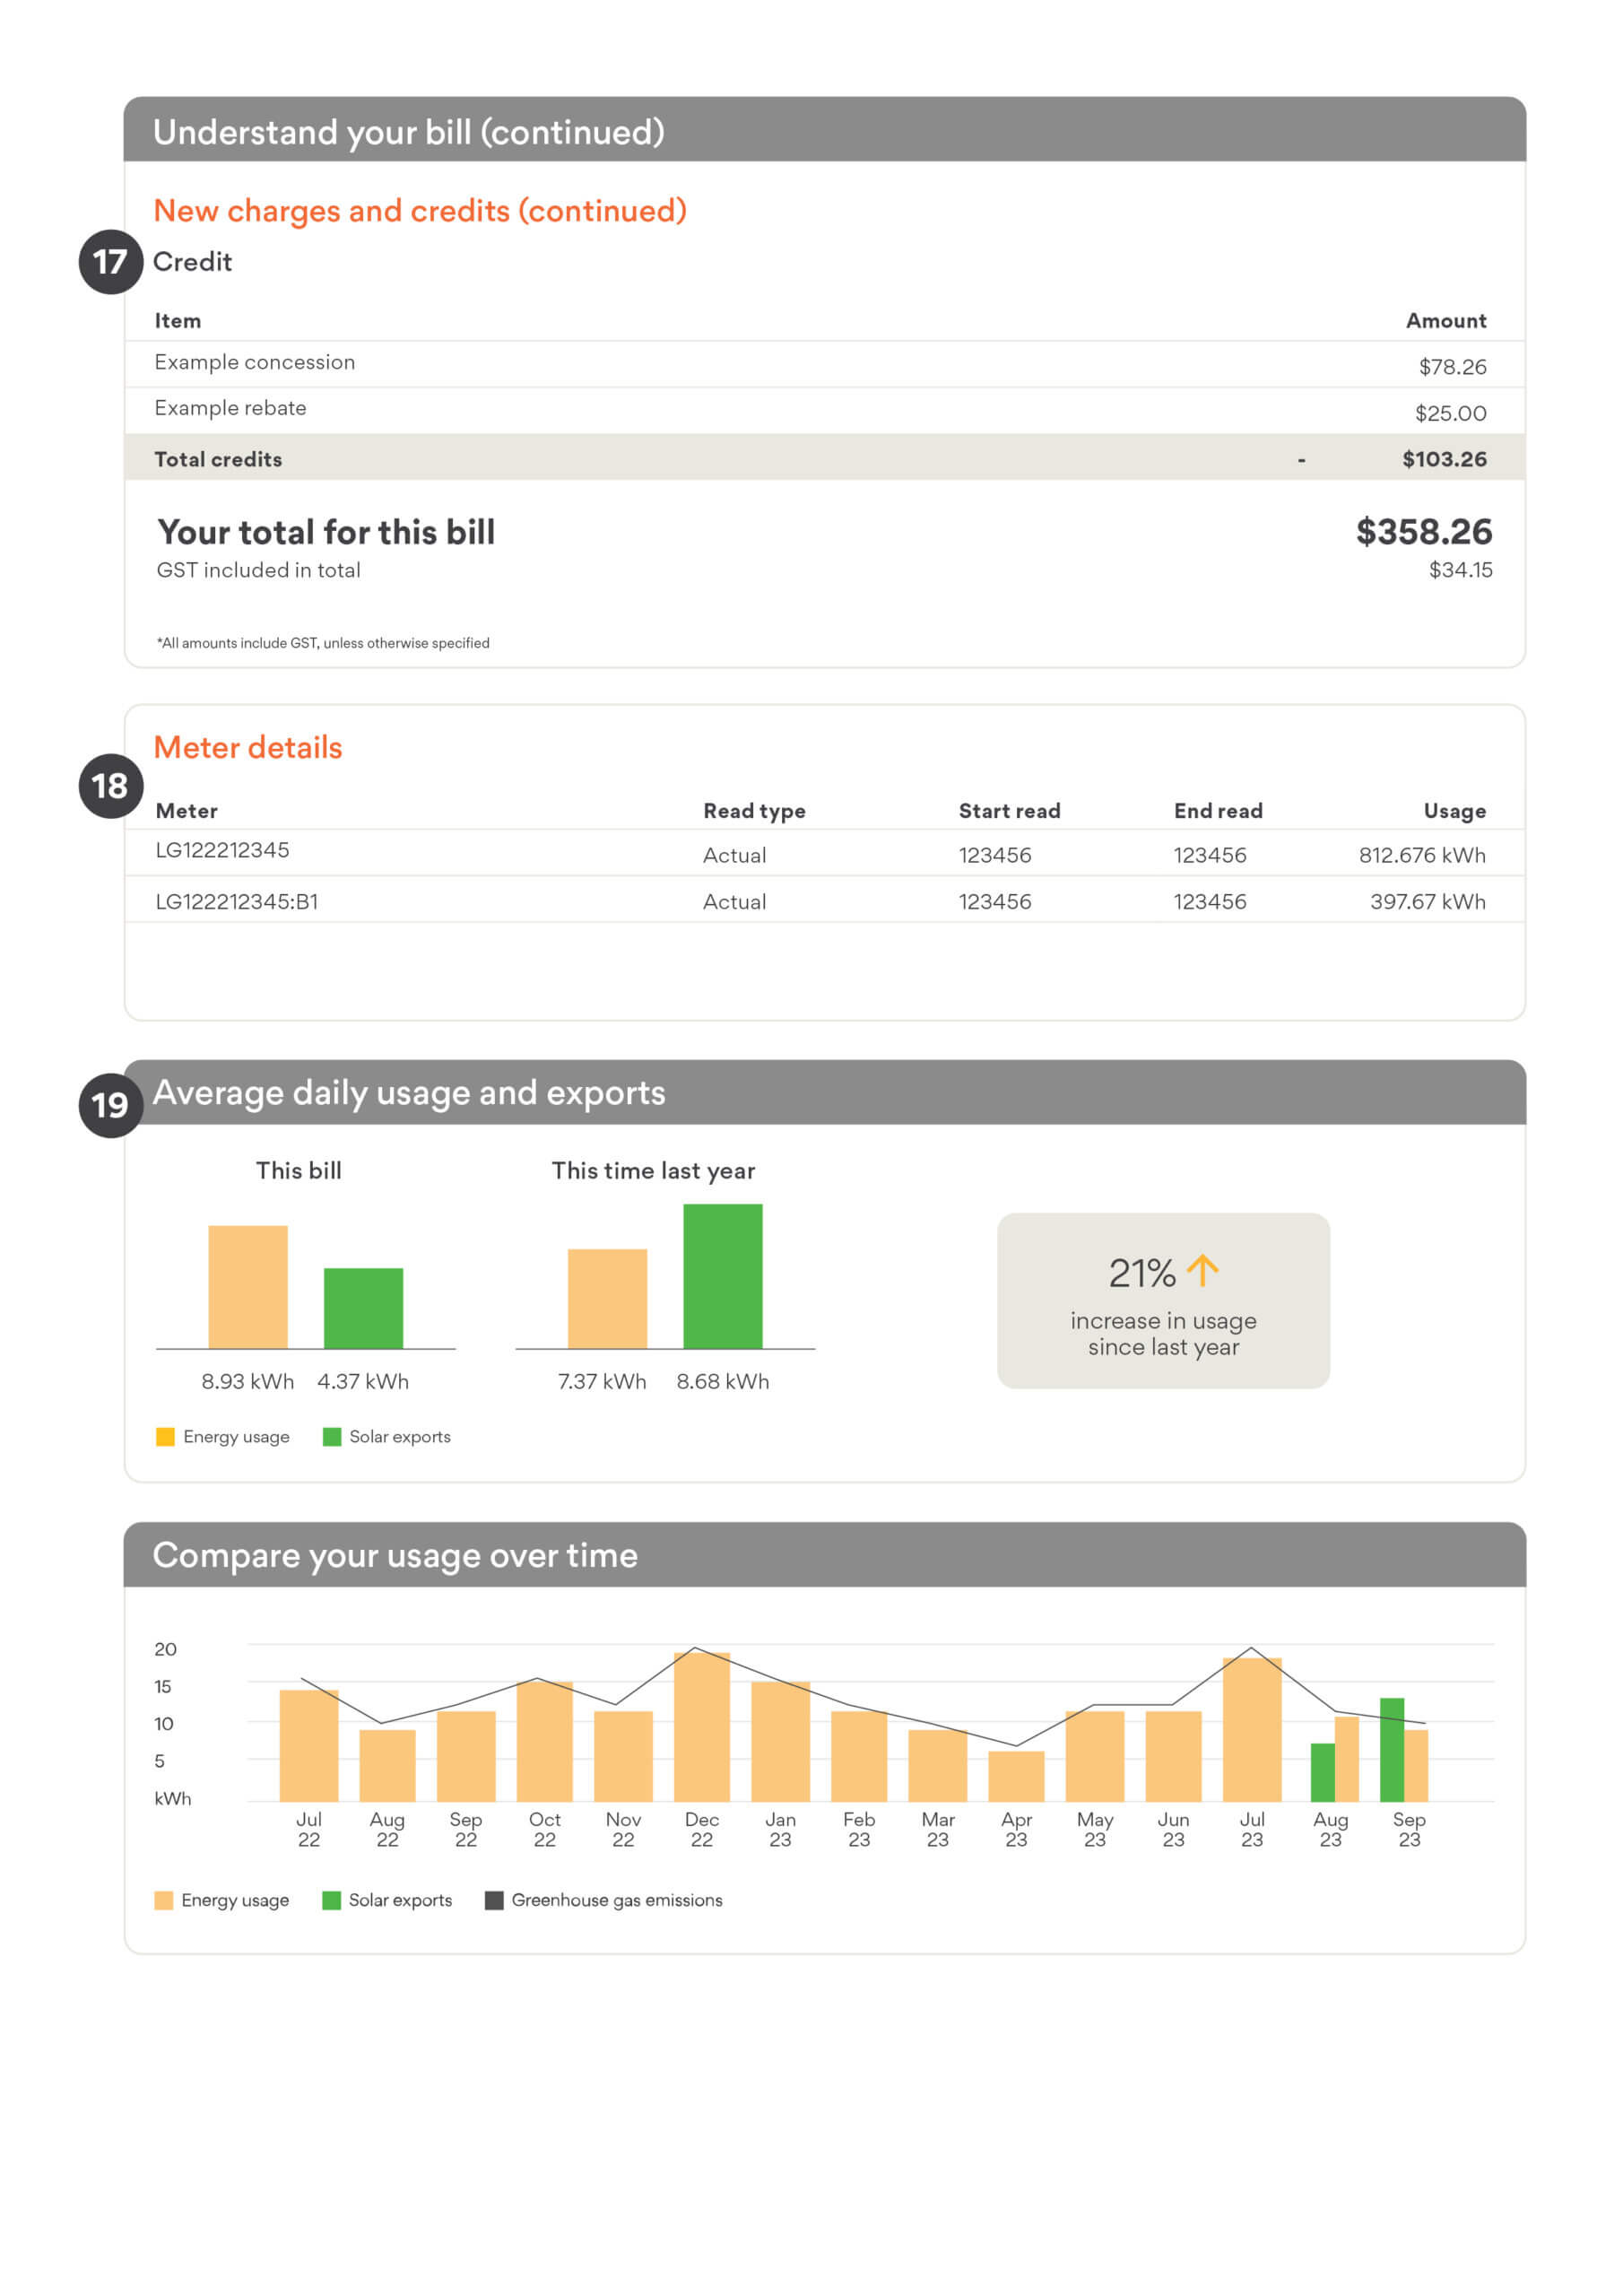
Task: Click Solar exports legend square under Compare chart
Action: [331, 1900]
